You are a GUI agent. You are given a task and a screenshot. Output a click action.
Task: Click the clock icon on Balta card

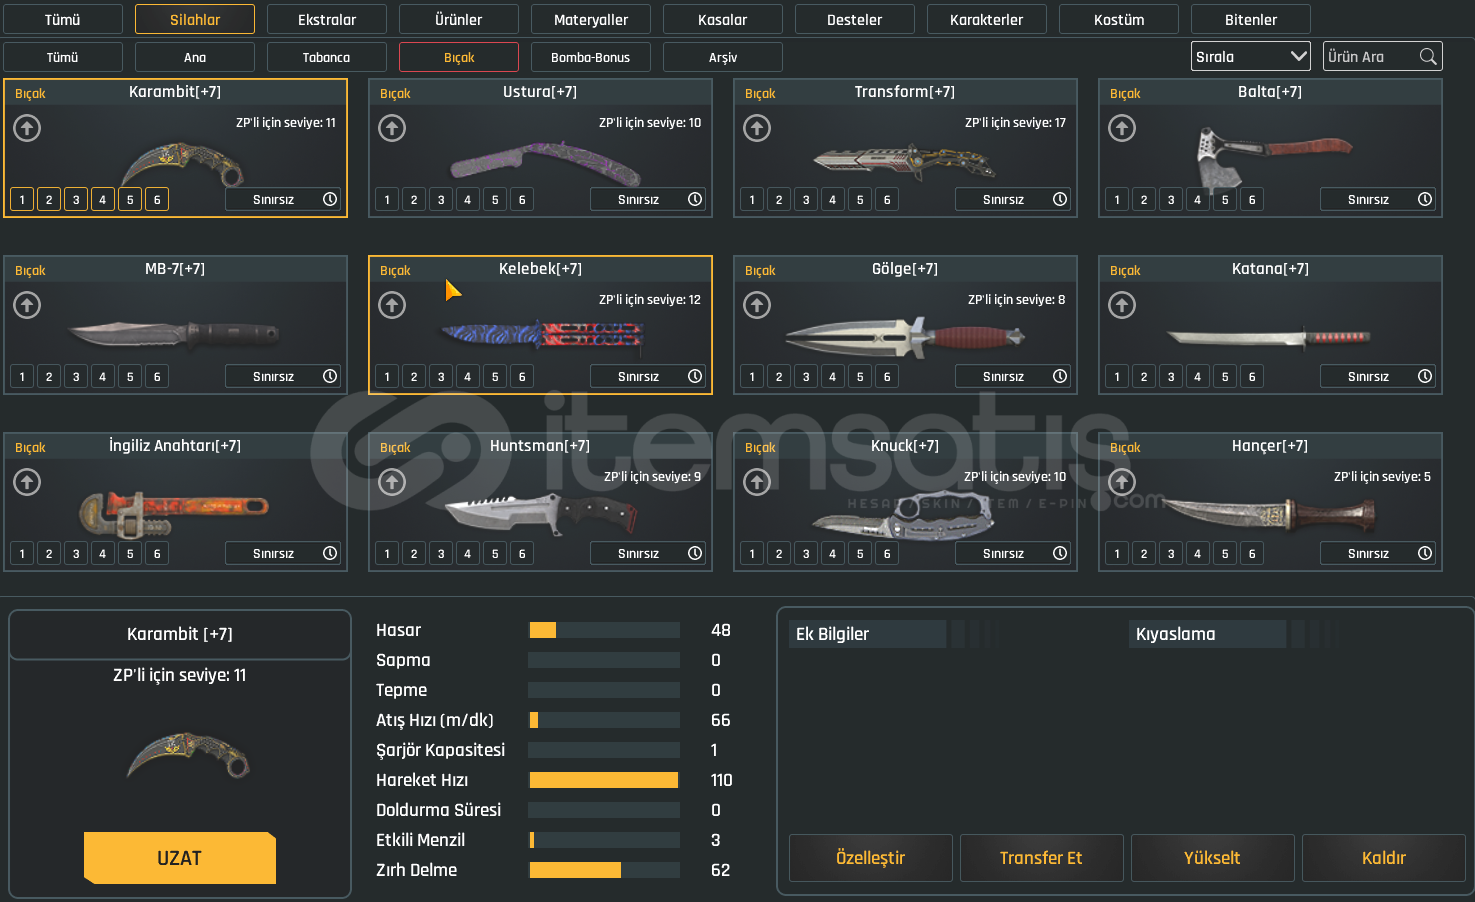(x=1425, y=199)
